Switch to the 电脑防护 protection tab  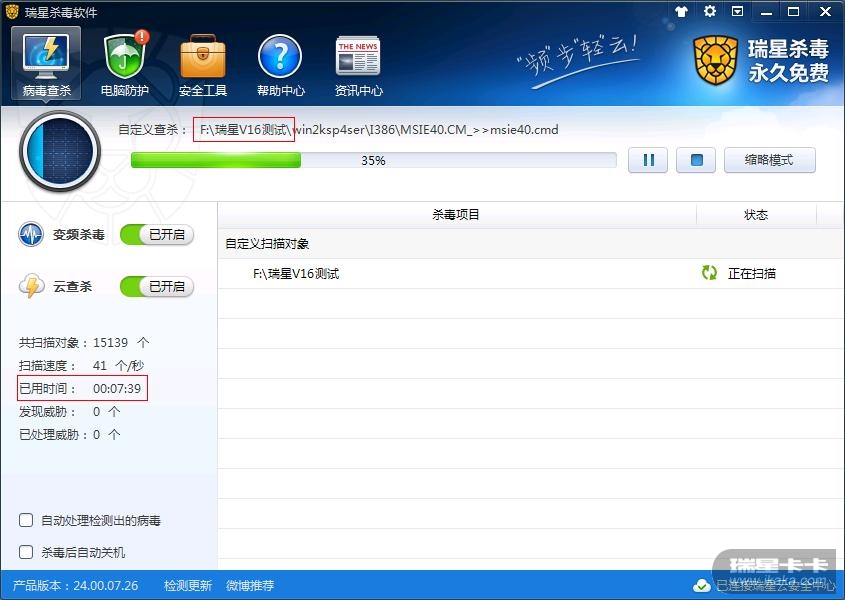coord(124,64)
